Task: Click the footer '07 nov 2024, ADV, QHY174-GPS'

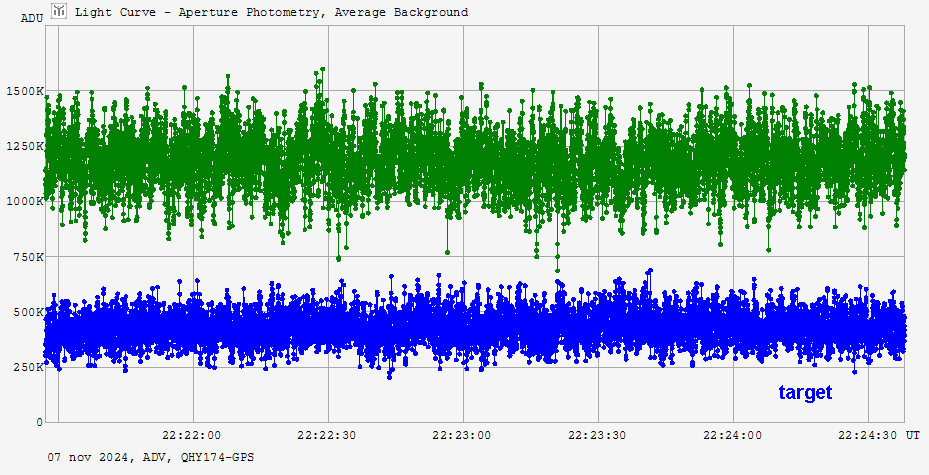Action: coord(151,457)
